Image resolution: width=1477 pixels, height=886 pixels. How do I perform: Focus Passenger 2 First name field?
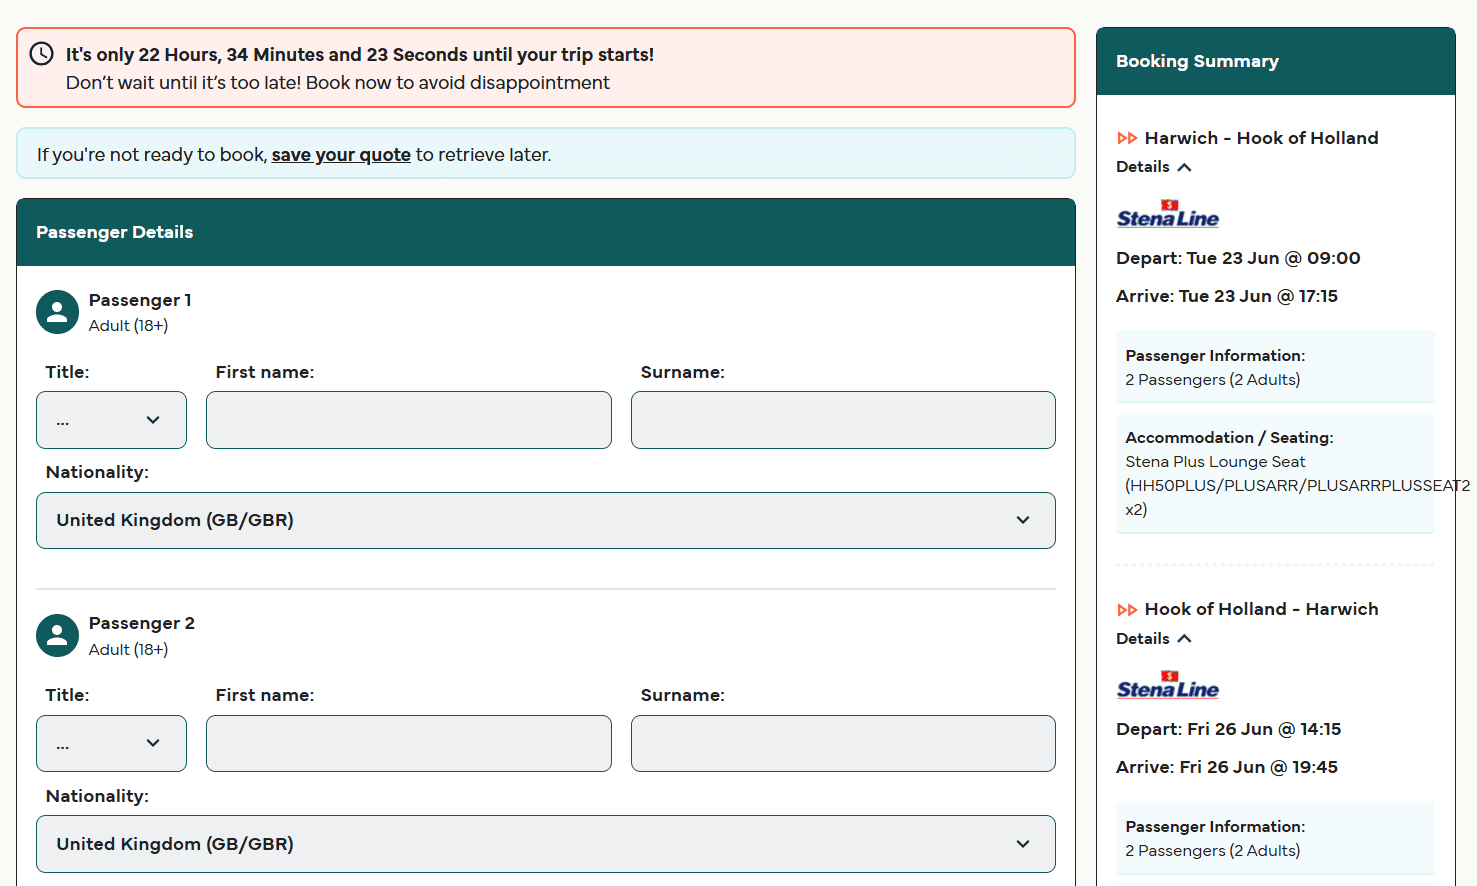[x=409, y=743]
